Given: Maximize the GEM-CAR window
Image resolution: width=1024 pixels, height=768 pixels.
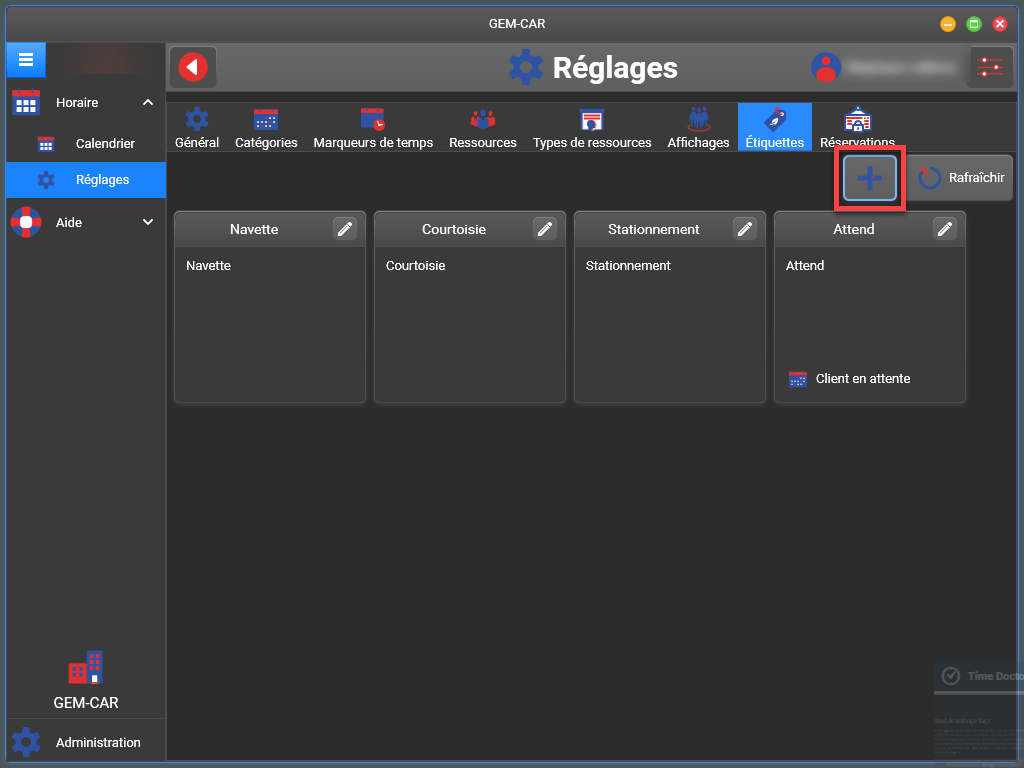Looking at the screenshot, I should pyautogui.click(x=974, y=24).
